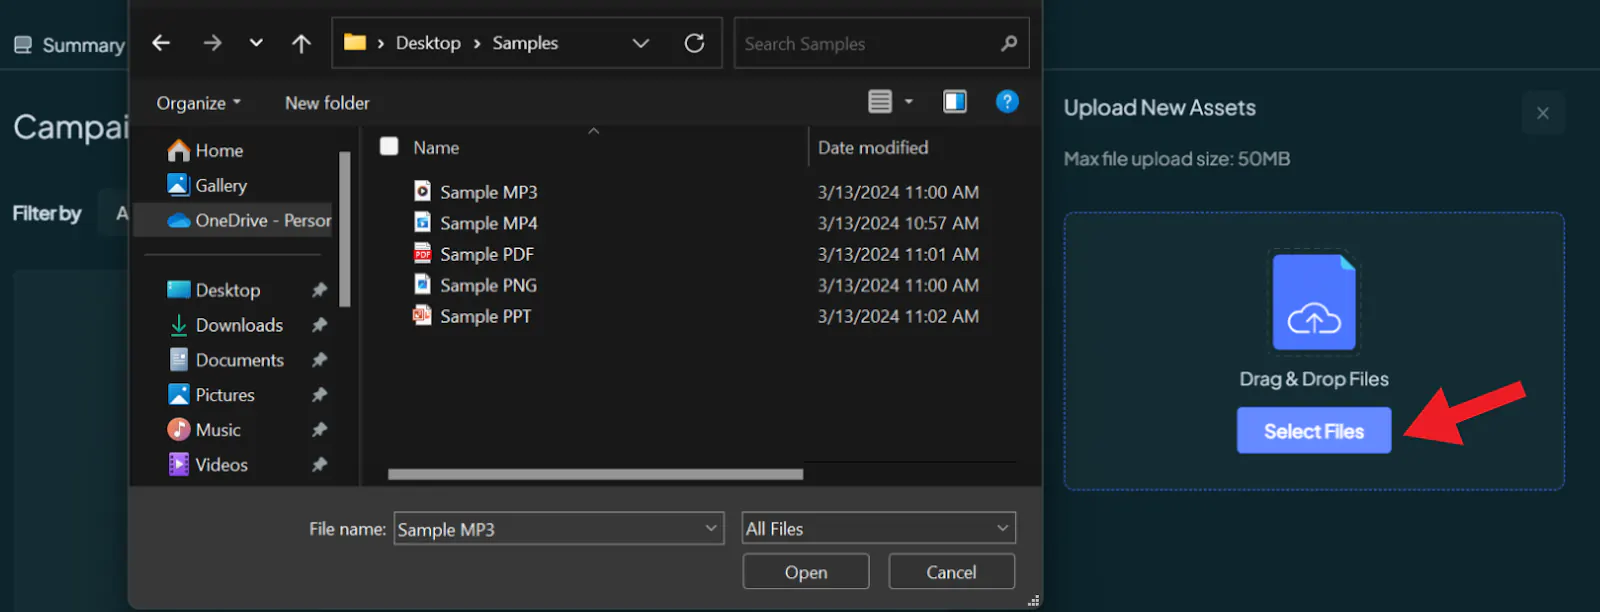
Task: Open the help question mark
Action: [x=1007, y=101]
